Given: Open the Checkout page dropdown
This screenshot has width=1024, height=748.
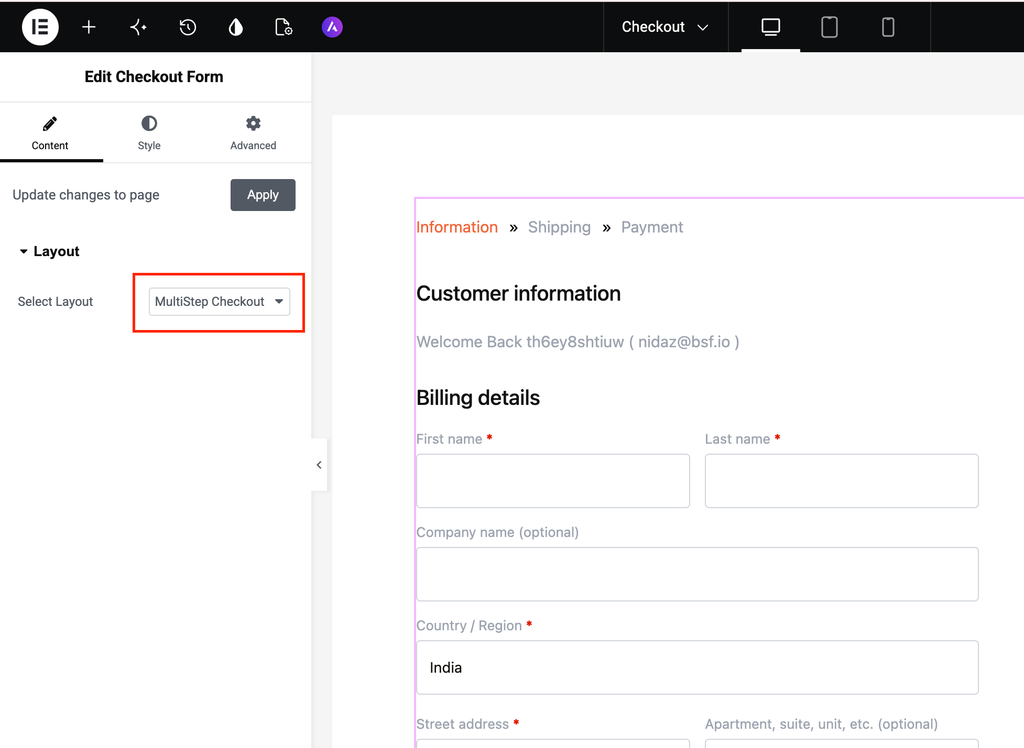Looking at the screenshot, I should pos(665,27).
